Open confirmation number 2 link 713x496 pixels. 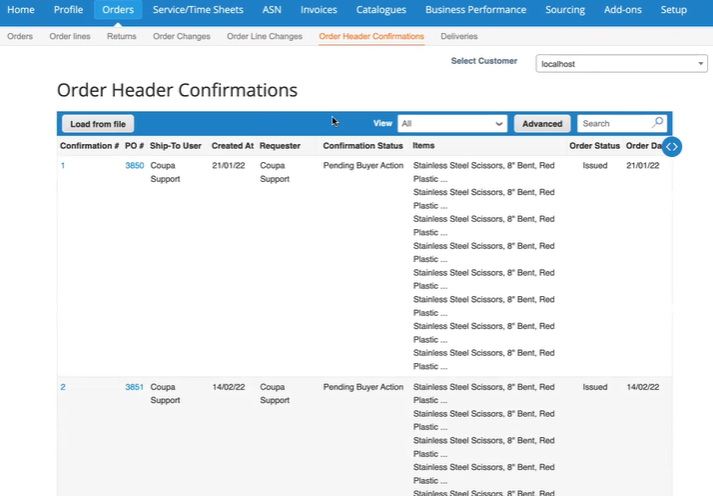[x=63, y=387]
